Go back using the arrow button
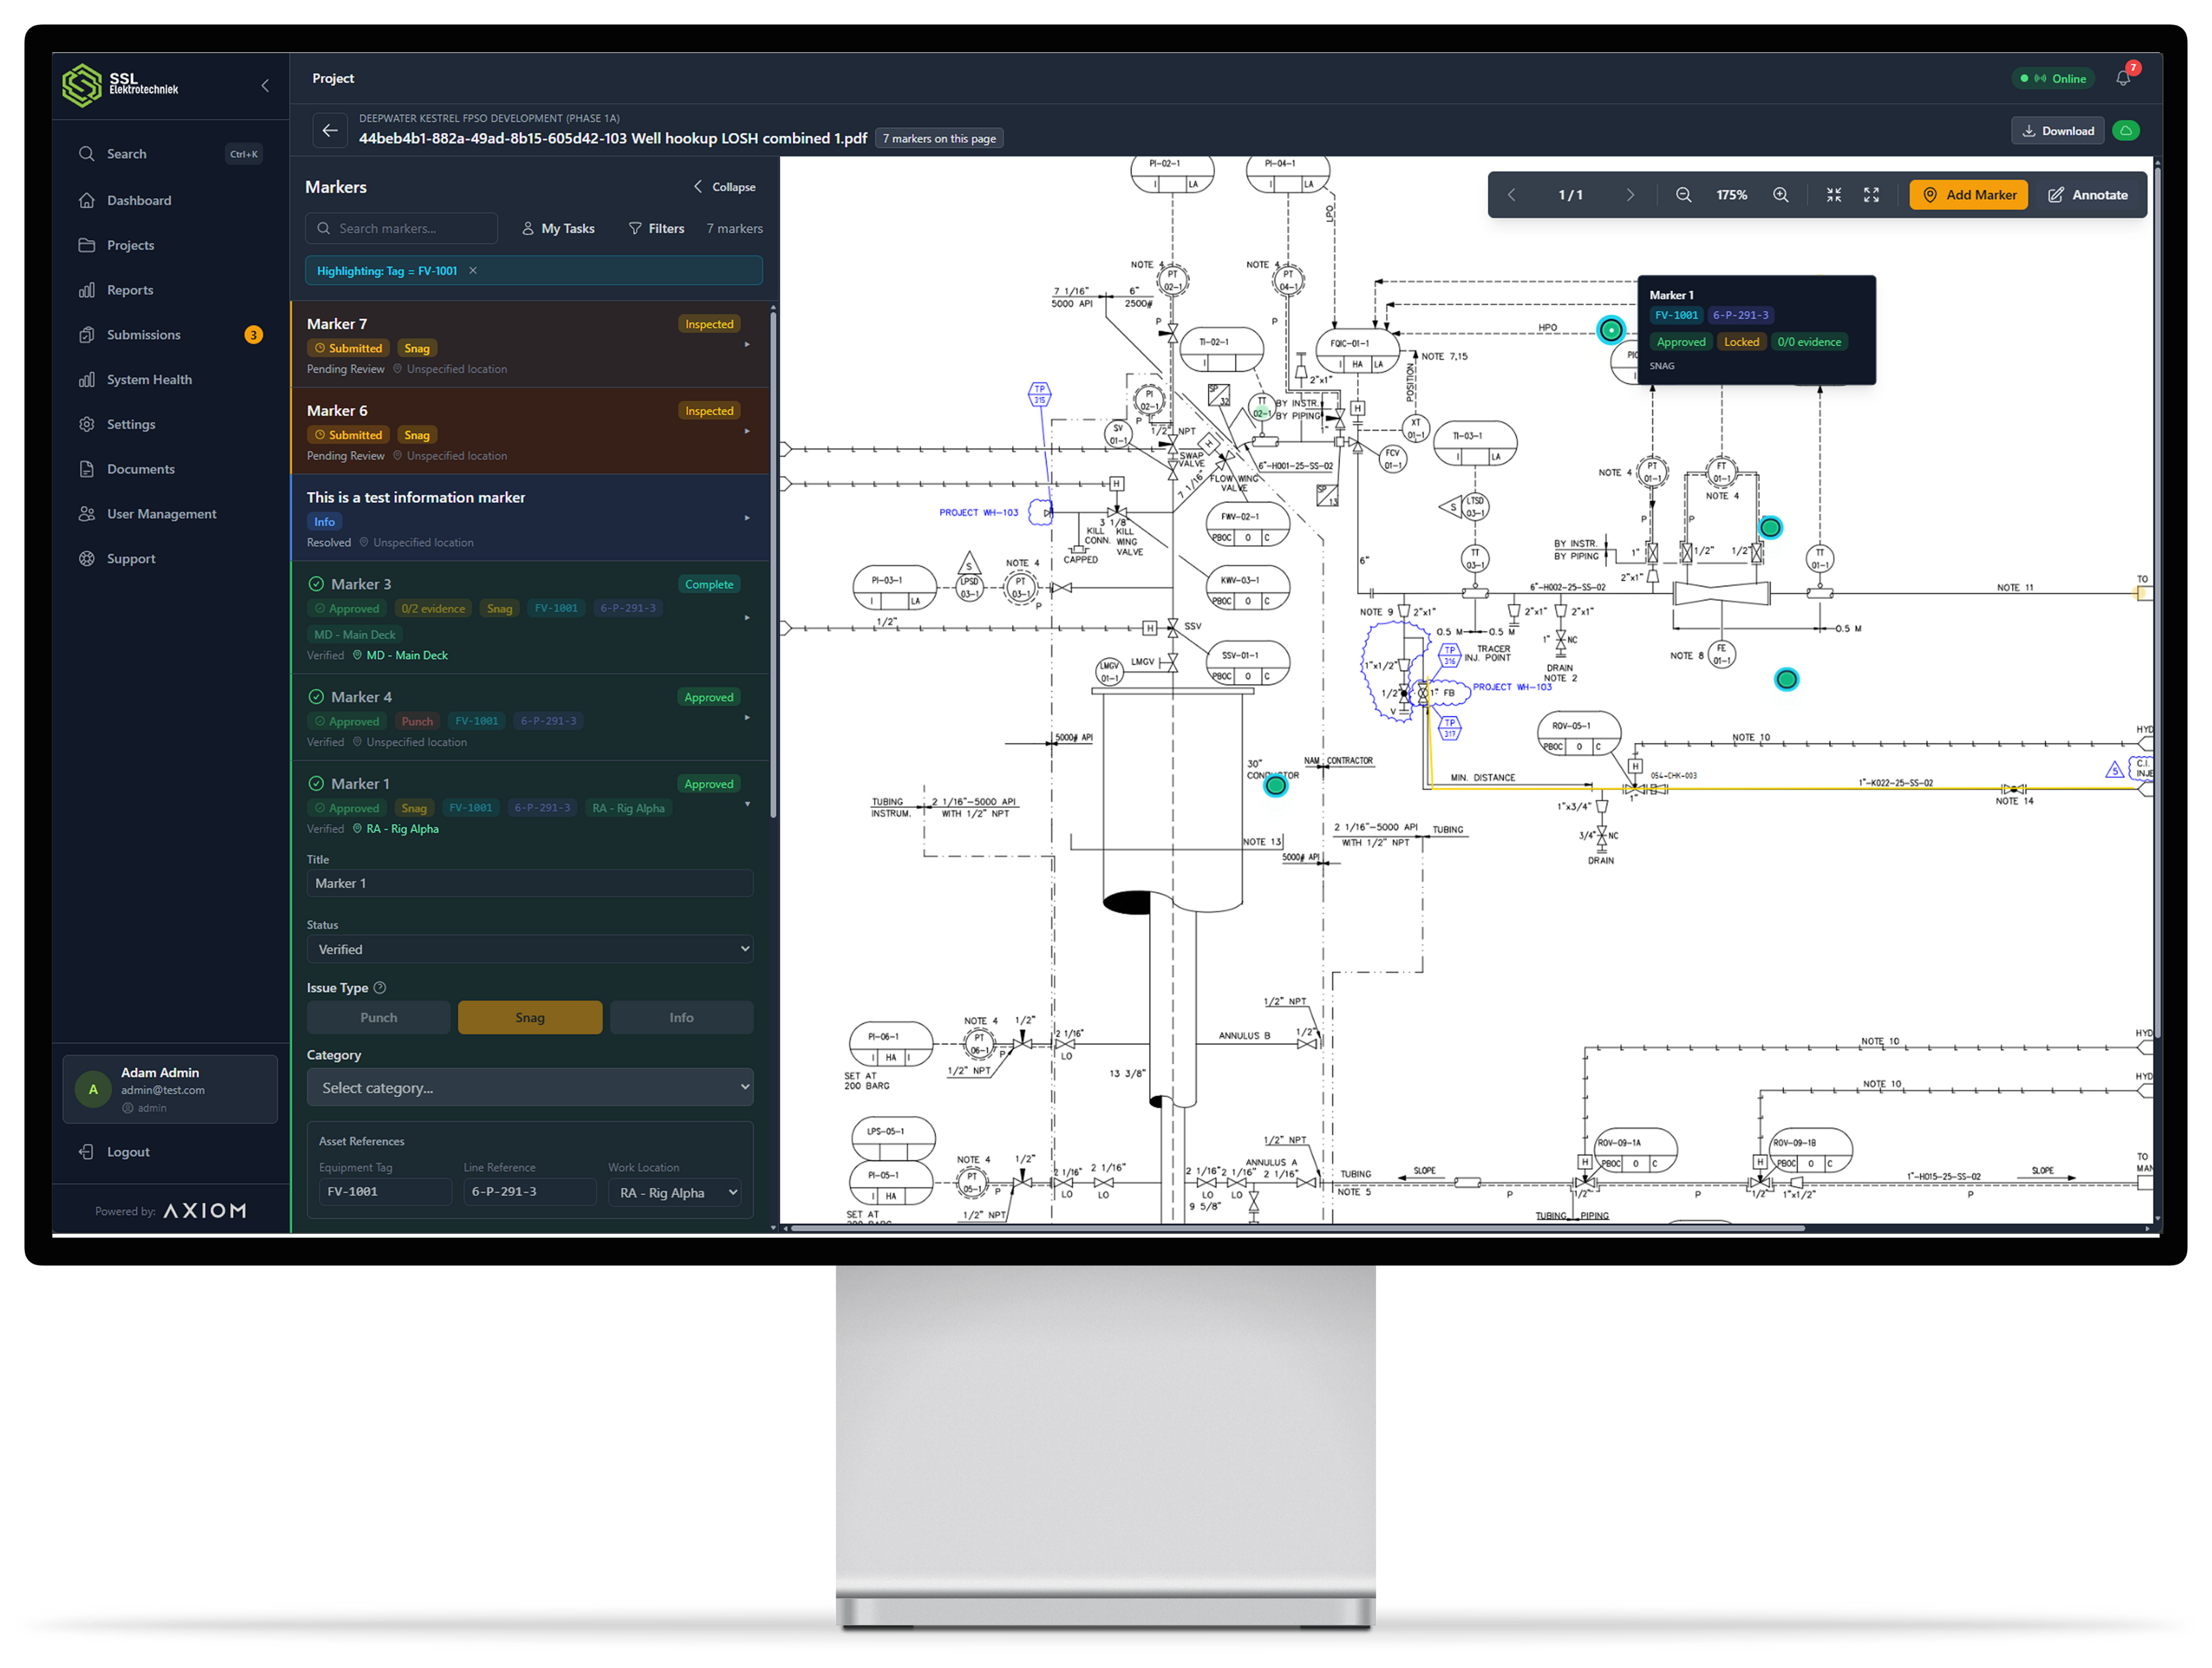The image size is (2212, 1668). click(x=330, y=131)
